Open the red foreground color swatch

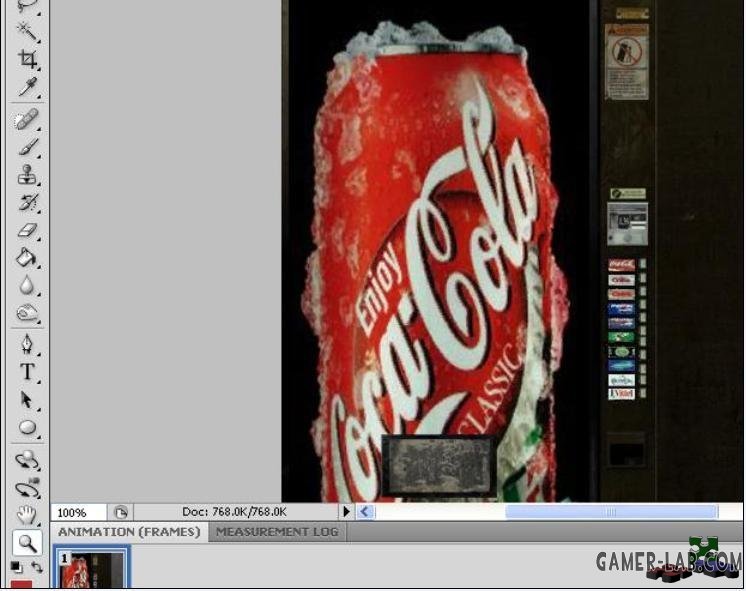pyautogui.click(x=21, y=585)
